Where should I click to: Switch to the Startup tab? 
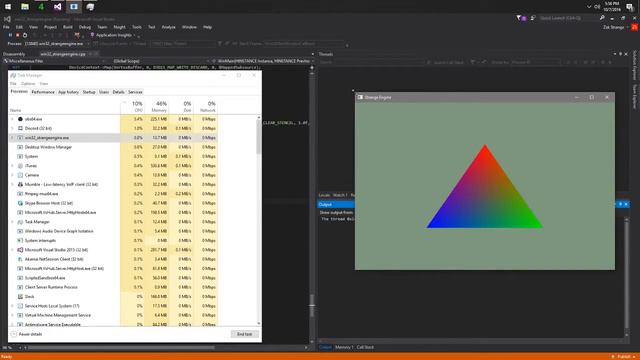89,92
